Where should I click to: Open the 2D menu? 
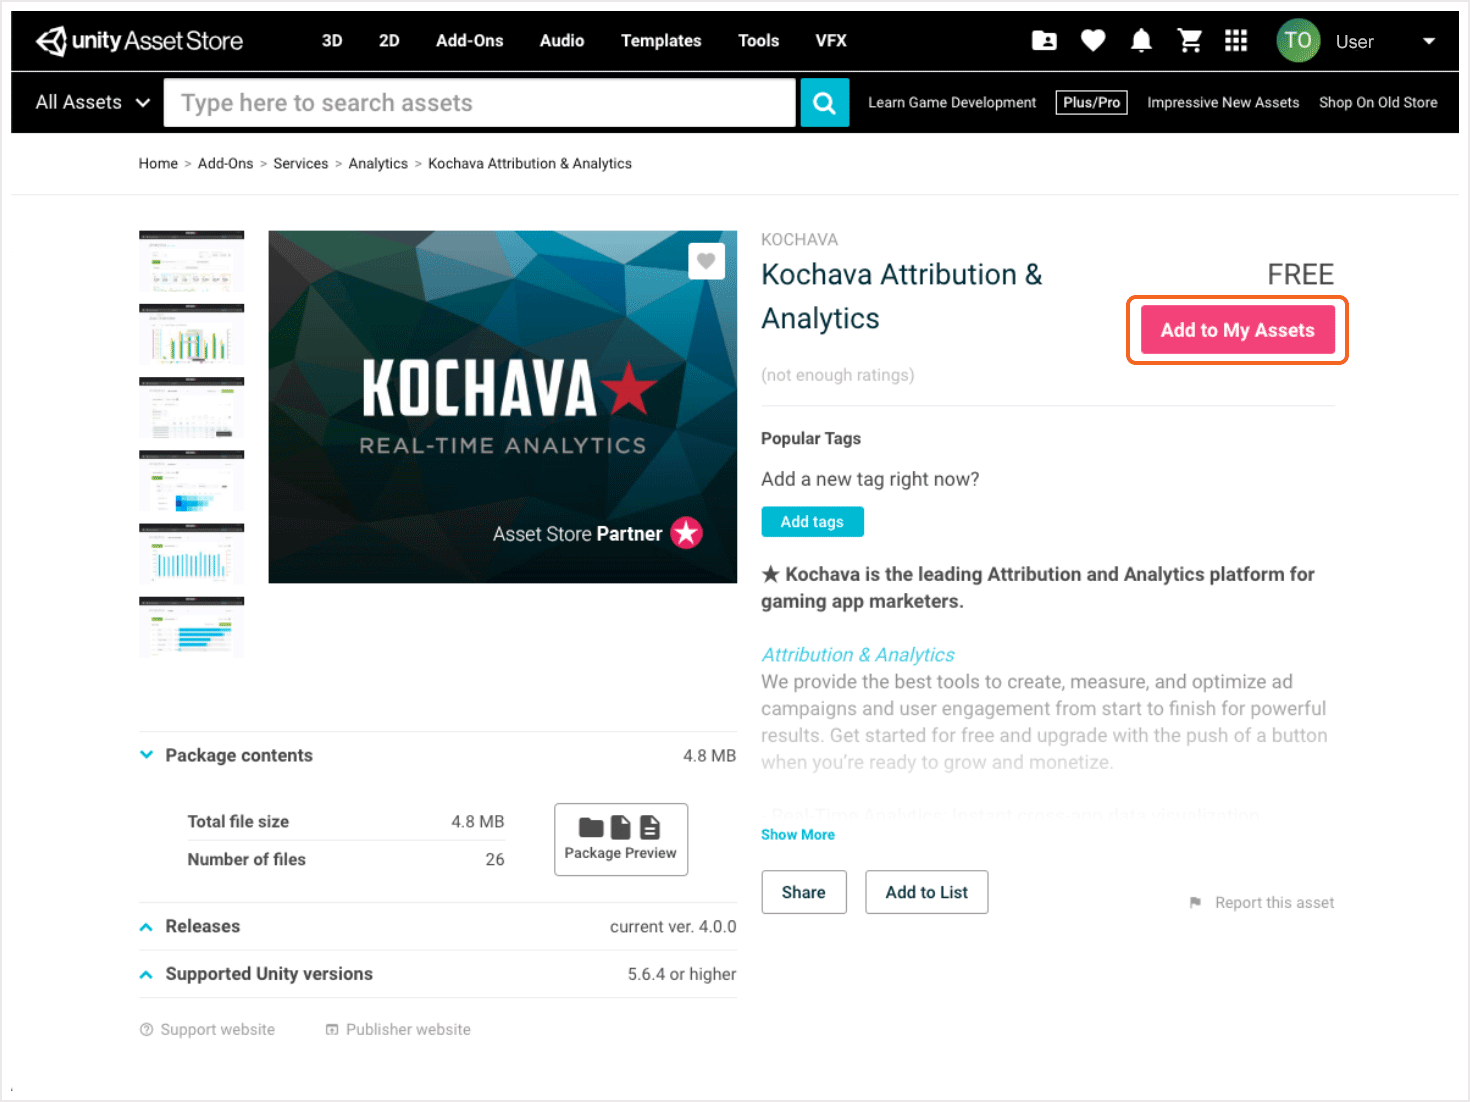click(389, 41)
